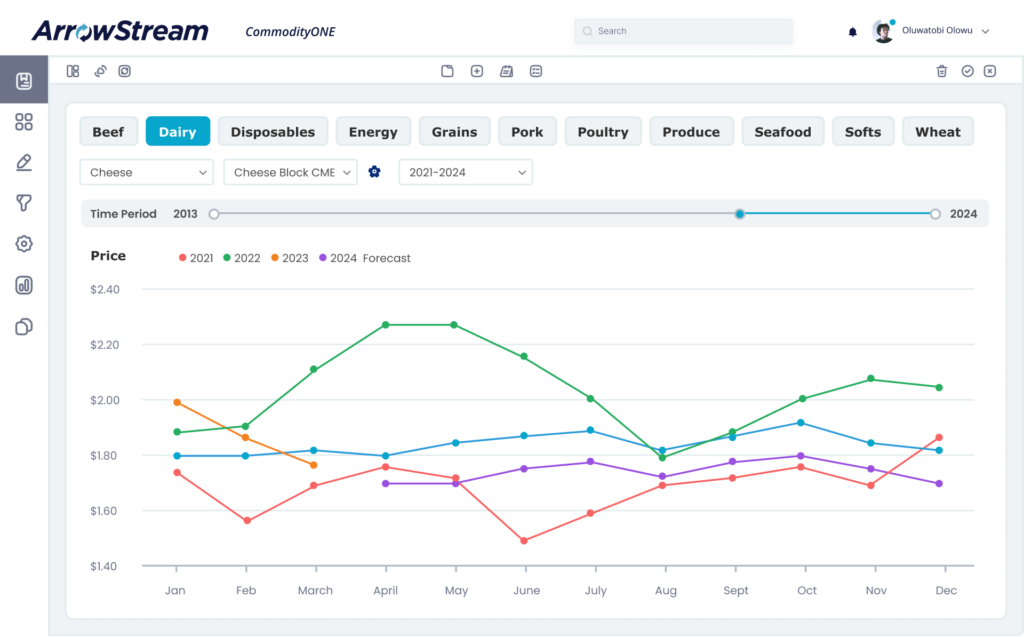Click the trash delete icon in toolbar
The image size is (1024, 637).
coord(941,71)
